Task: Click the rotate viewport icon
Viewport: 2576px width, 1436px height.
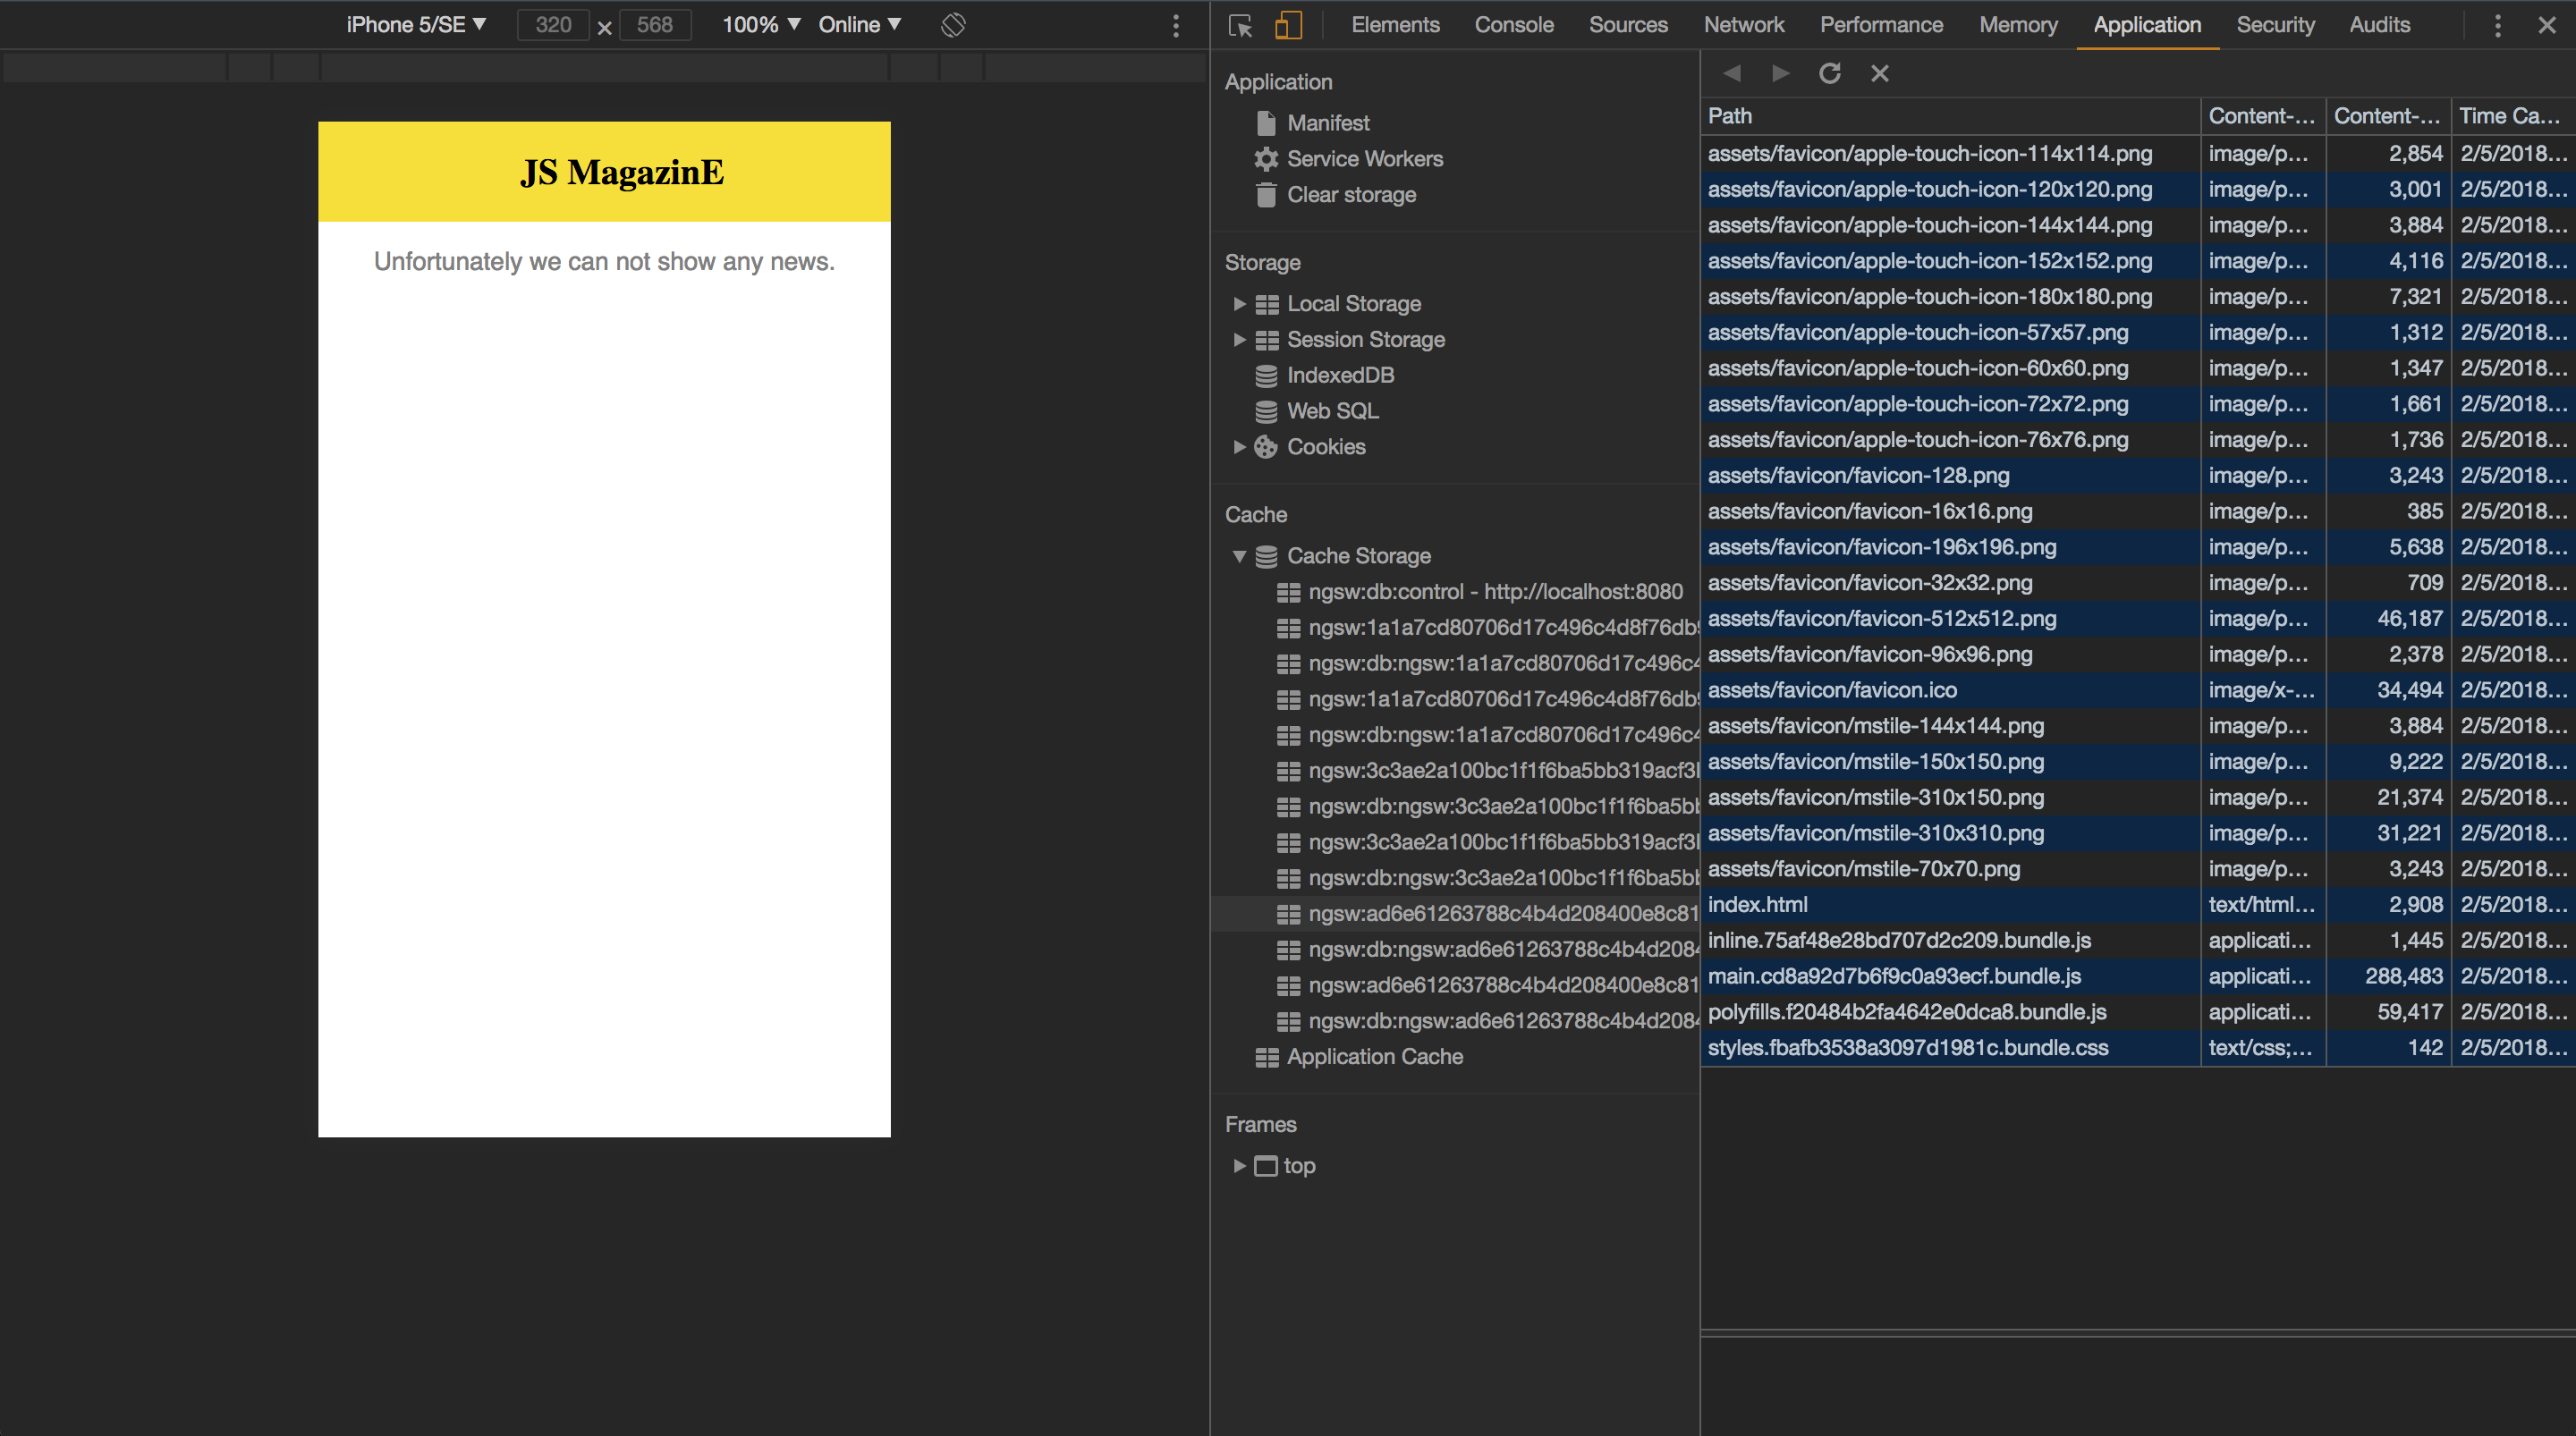Action: [952, 25]
